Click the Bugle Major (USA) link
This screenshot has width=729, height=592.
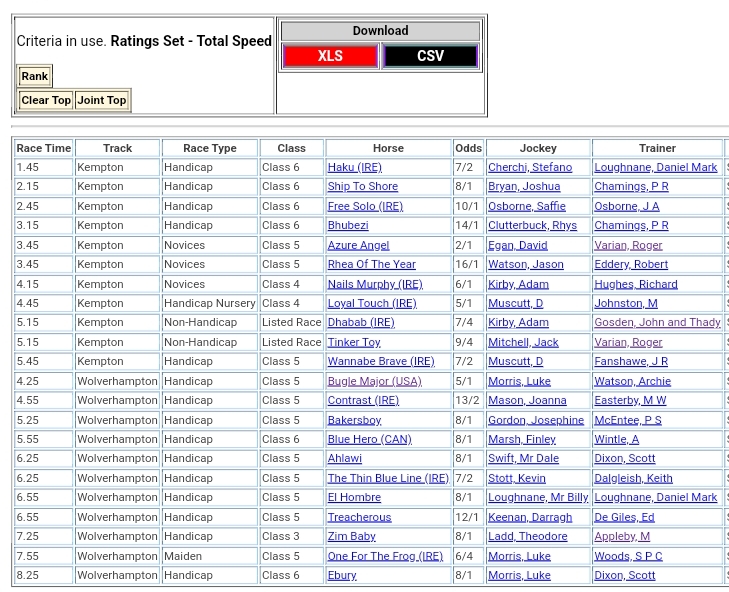click(374, 381)
